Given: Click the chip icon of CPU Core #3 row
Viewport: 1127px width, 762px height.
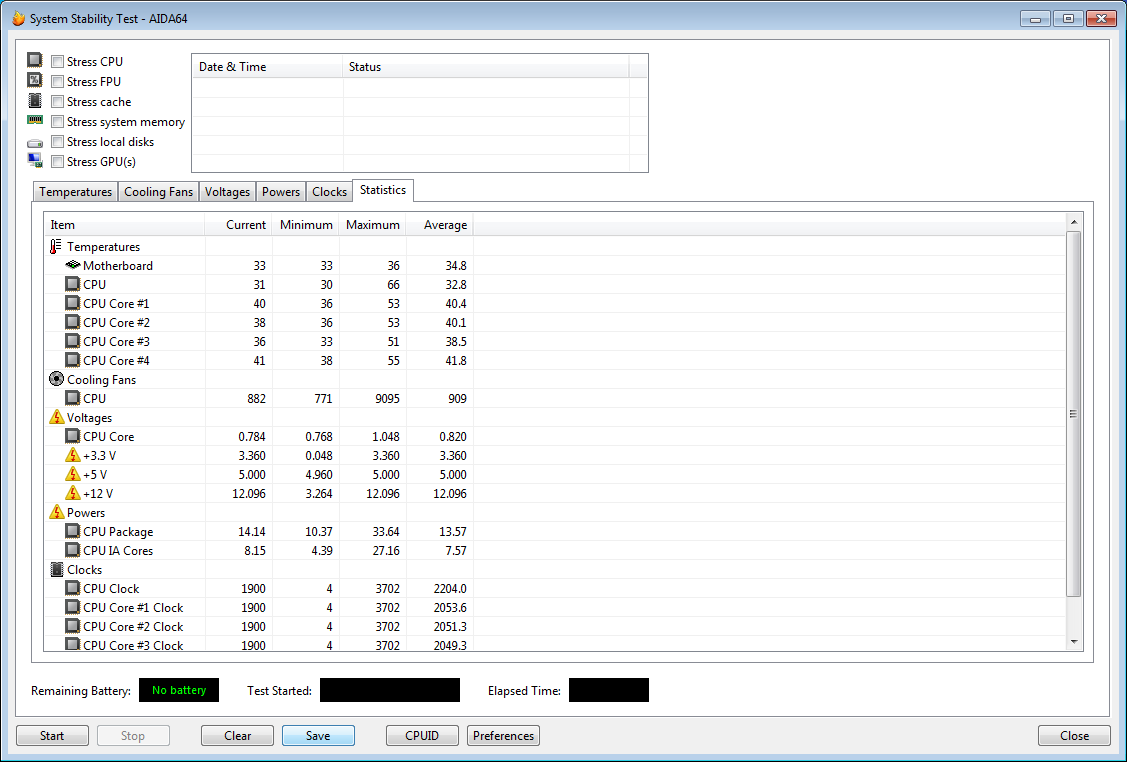Looking at the screenshot, I should 73,341.
